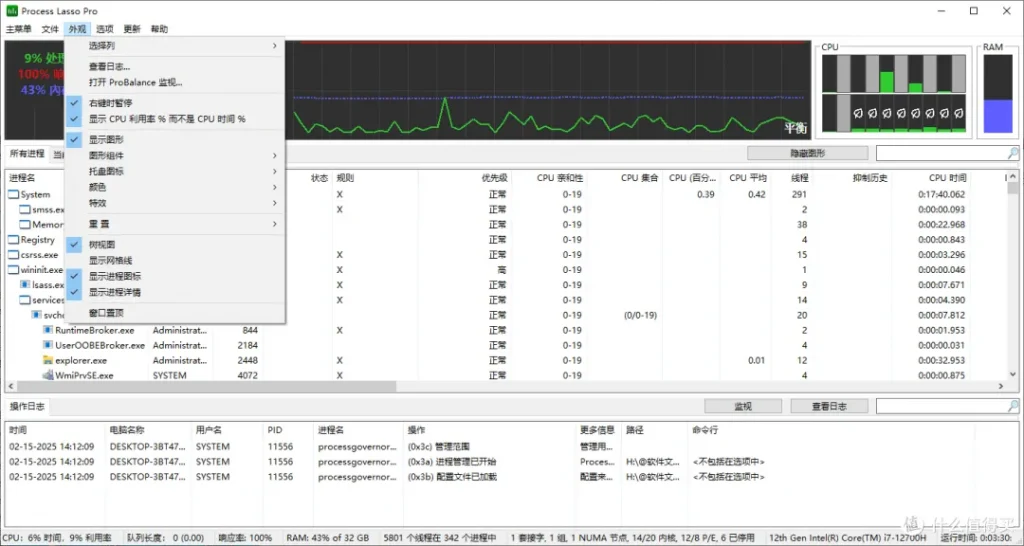Click the search icon in process filter box

coord(1012,153)
